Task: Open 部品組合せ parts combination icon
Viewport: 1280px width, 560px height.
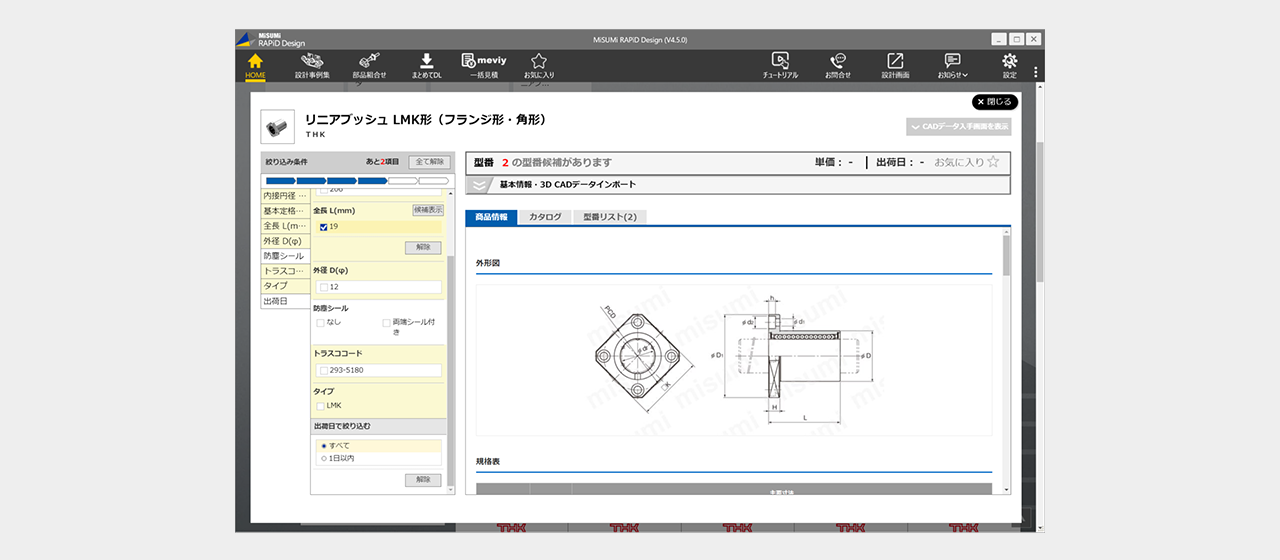Action: pyautogui.click(x=369, y=65)
